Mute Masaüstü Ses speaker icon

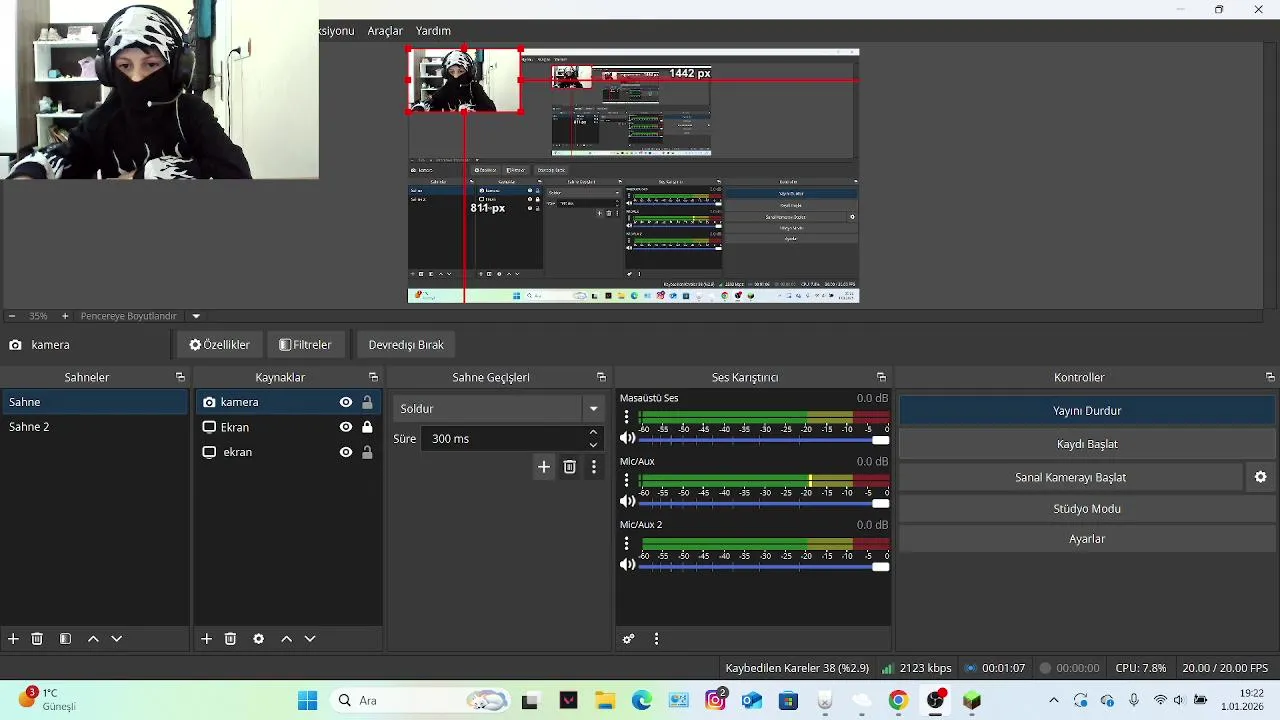(627, 438)
